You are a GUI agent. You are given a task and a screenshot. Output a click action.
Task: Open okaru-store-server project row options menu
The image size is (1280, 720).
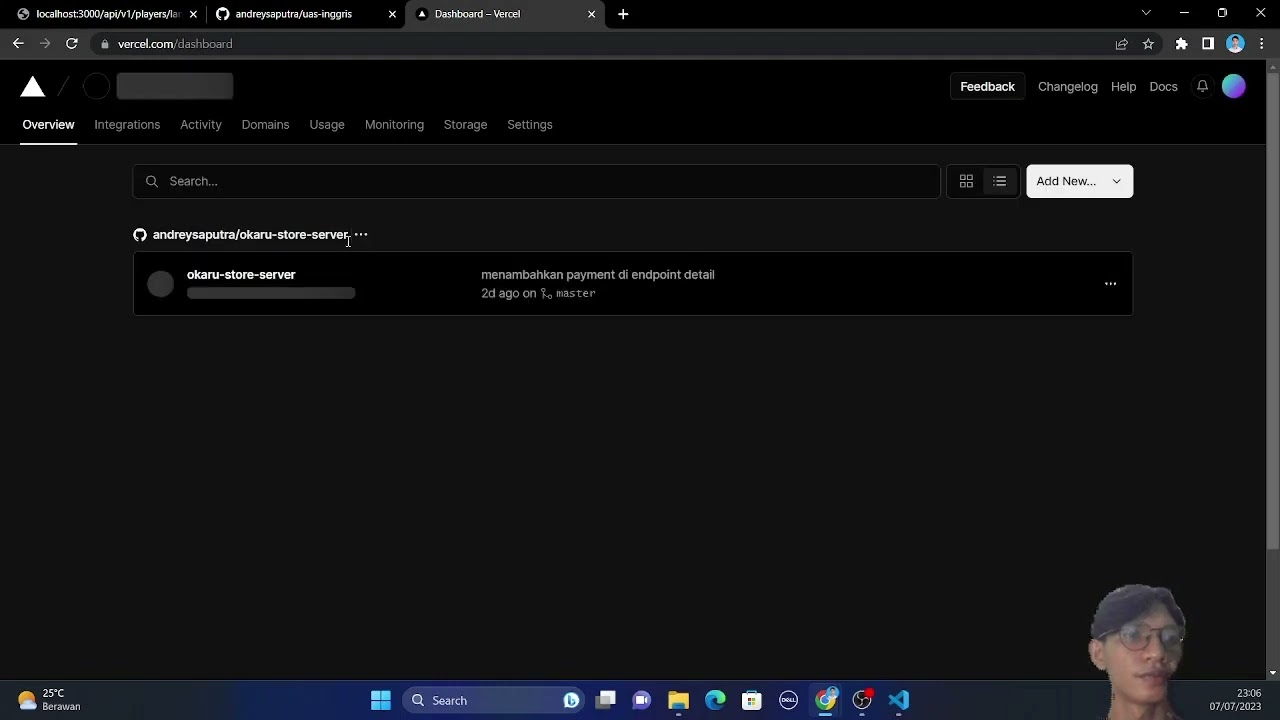[x=1110, y=284]
